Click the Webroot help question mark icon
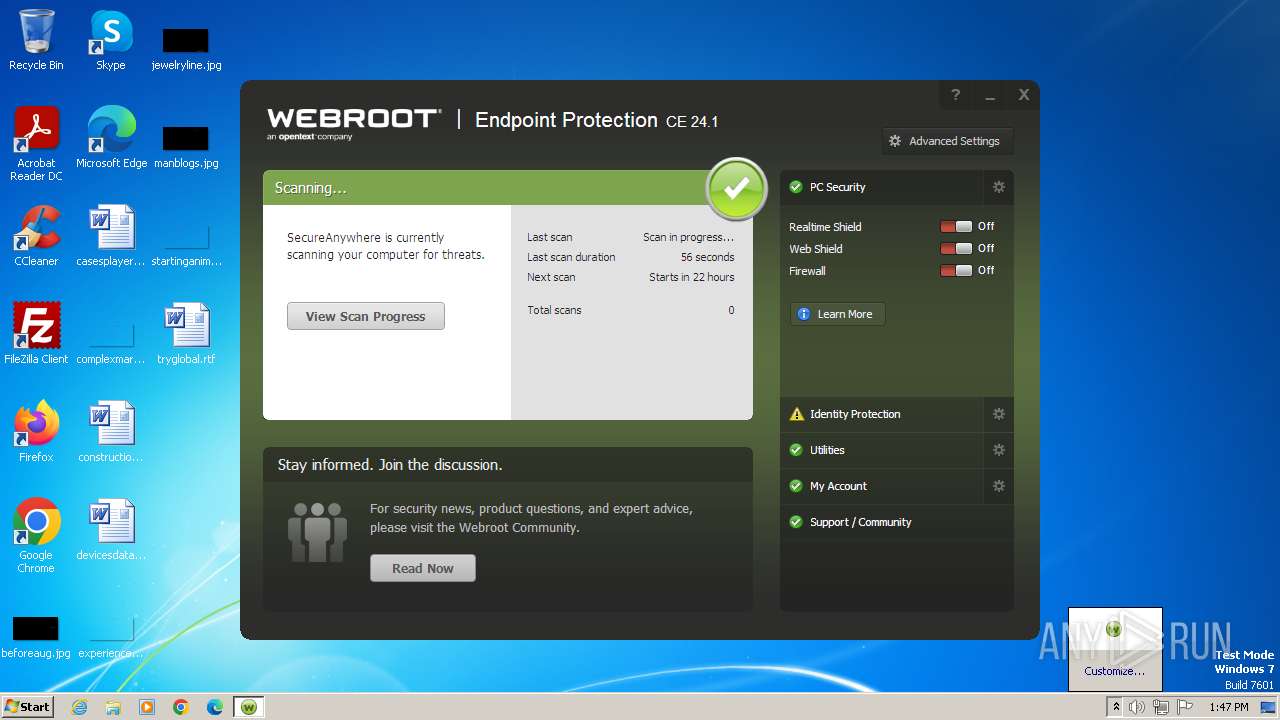The image size is (1280, 720). [x=955, y=95]
